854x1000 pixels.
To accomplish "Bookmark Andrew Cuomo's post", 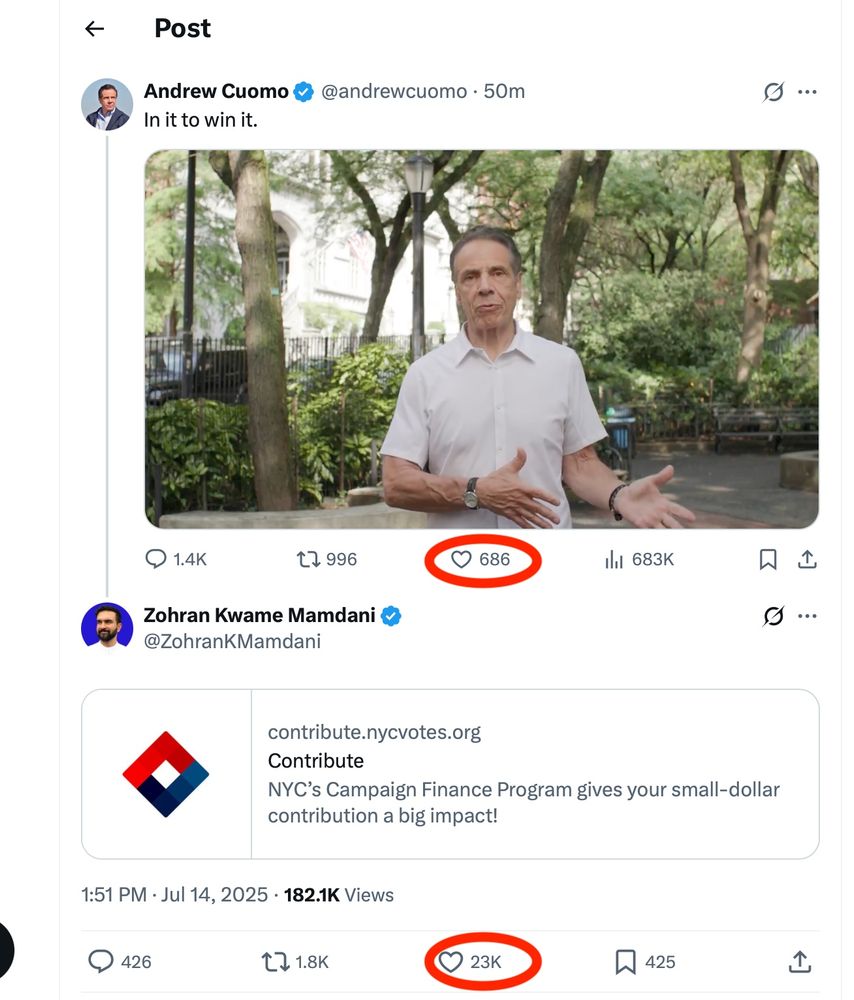I will [x=768, y=559].
